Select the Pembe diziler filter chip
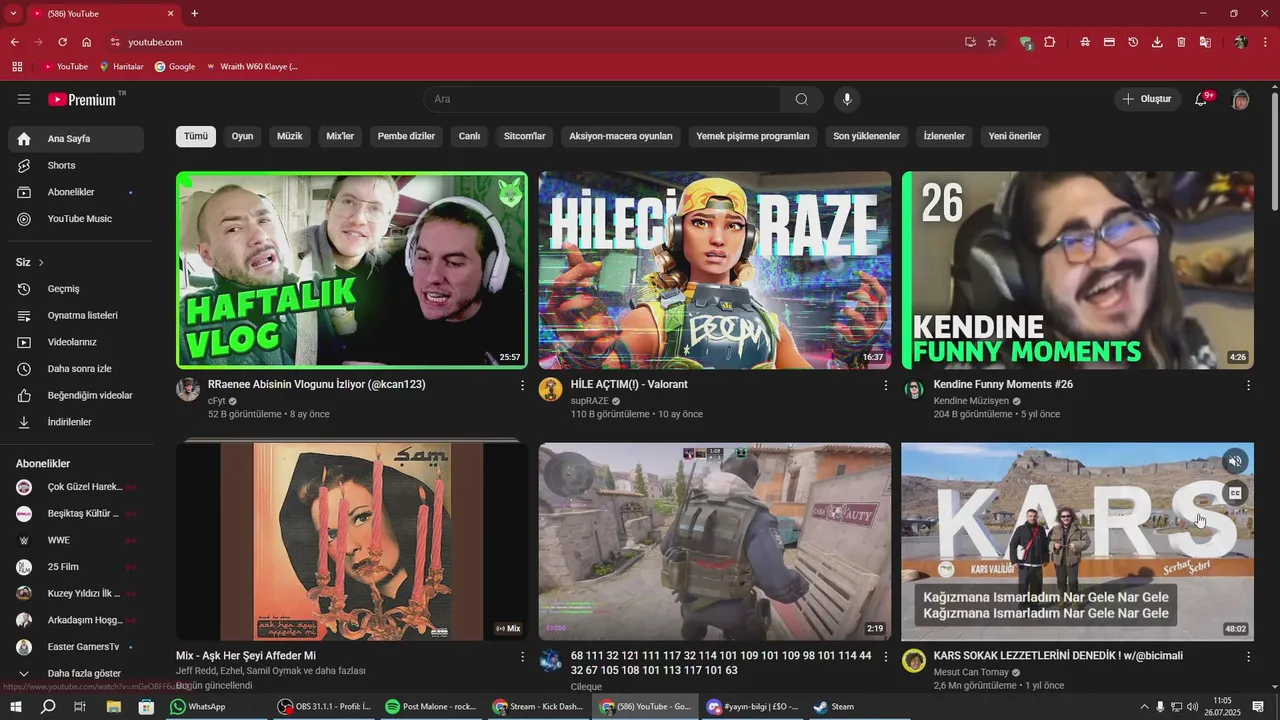 pos(406,136)
